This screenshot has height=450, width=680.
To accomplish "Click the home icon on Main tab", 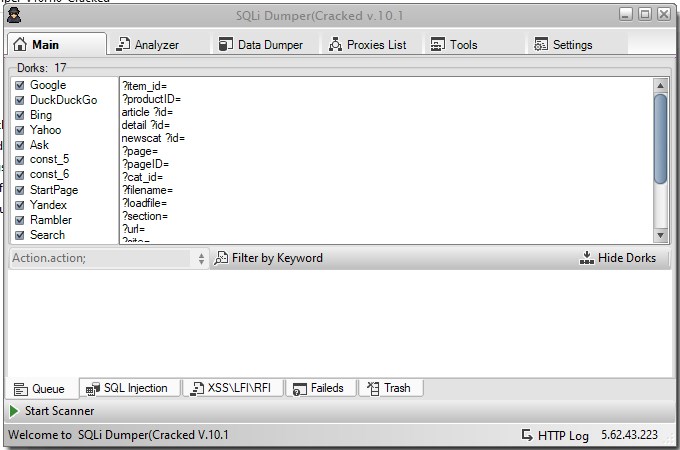I will (20, 44).
